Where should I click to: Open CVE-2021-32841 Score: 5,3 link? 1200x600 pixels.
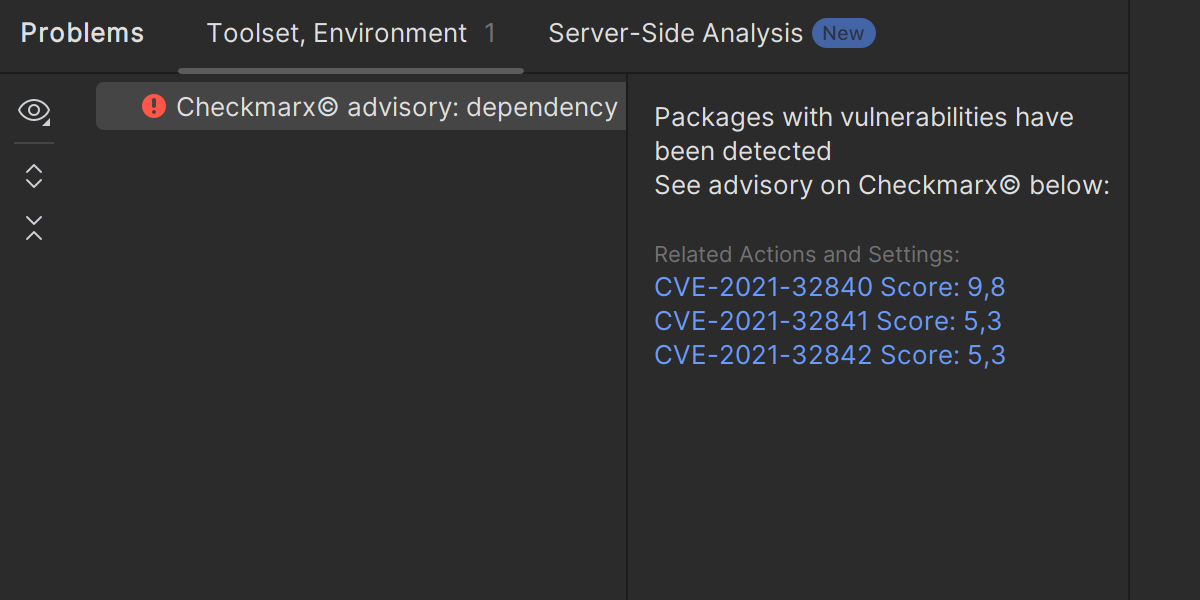827,321
